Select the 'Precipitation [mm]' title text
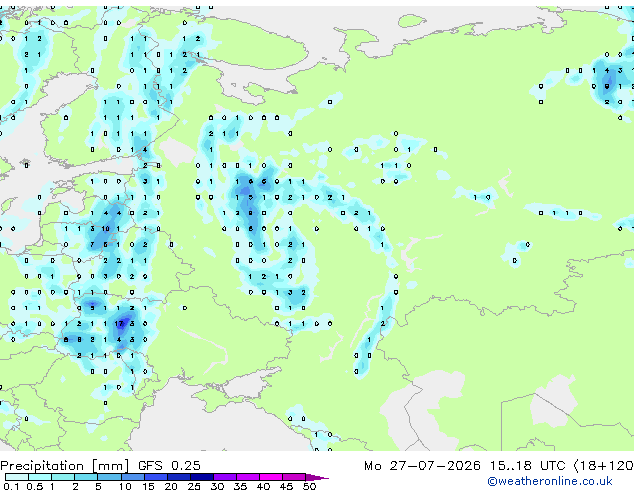The image size is (634, 490). click(65, 466)
